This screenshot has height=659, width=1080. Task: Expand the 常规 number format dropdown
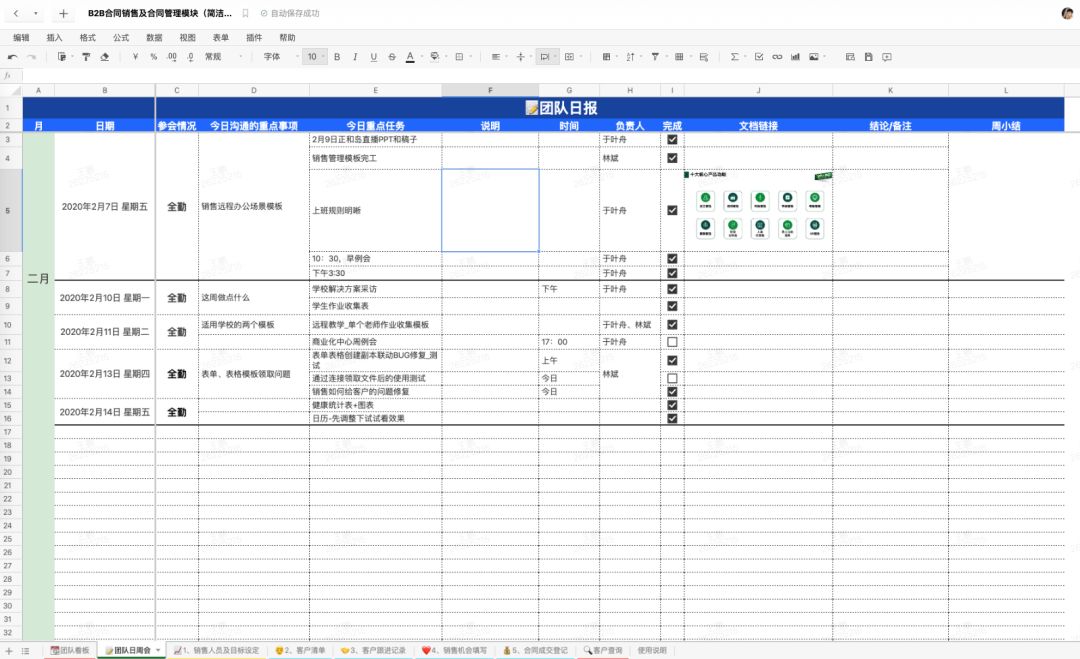(218, 57)
